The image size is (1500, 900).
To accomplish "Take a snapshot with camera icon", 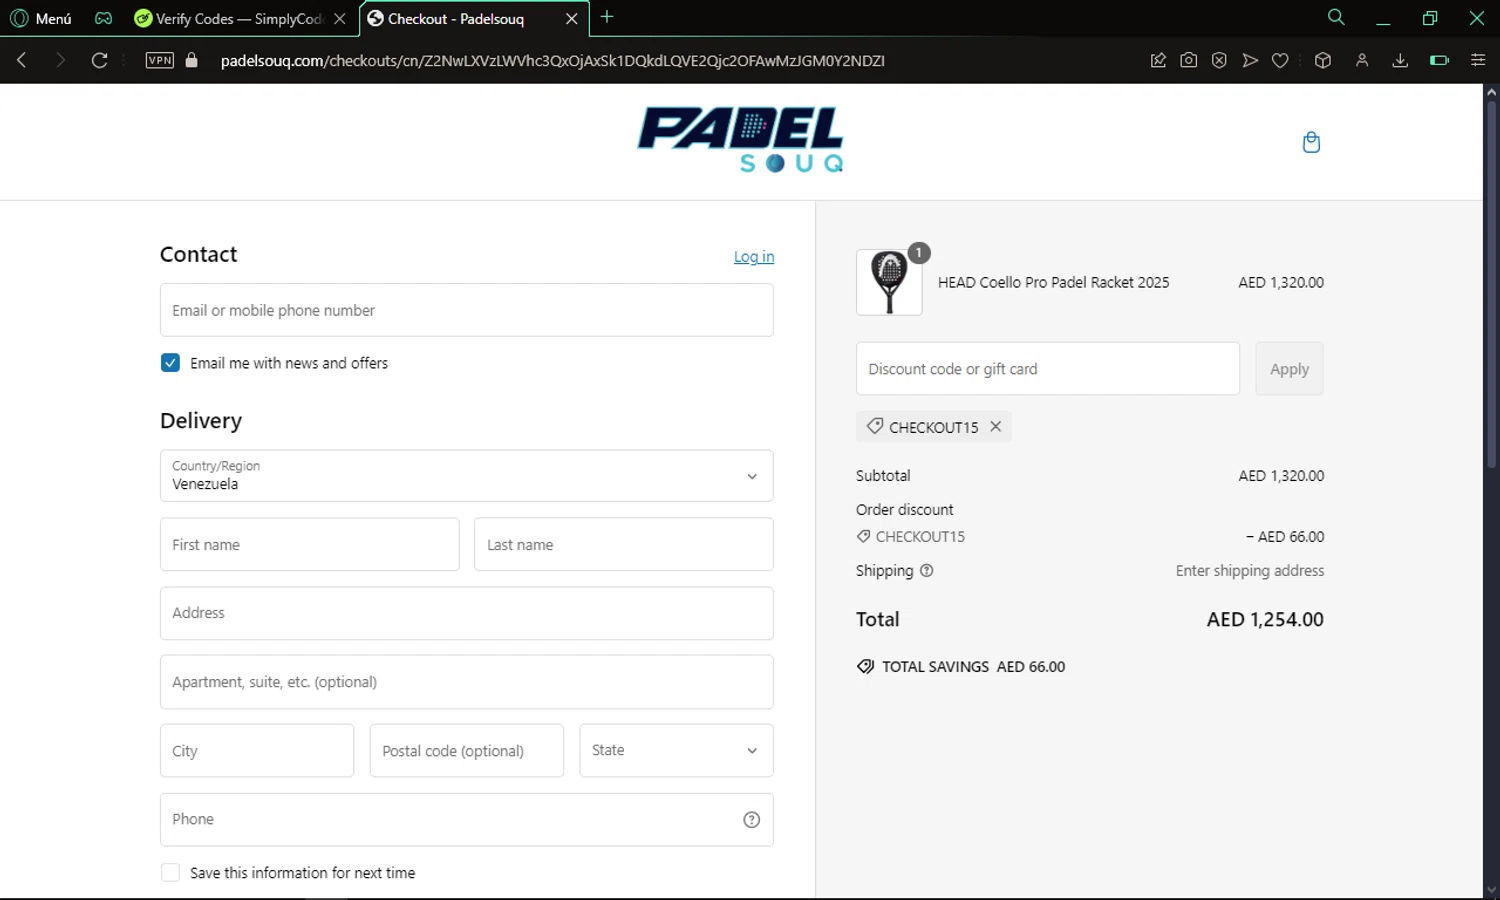I will coord(1188,60).
